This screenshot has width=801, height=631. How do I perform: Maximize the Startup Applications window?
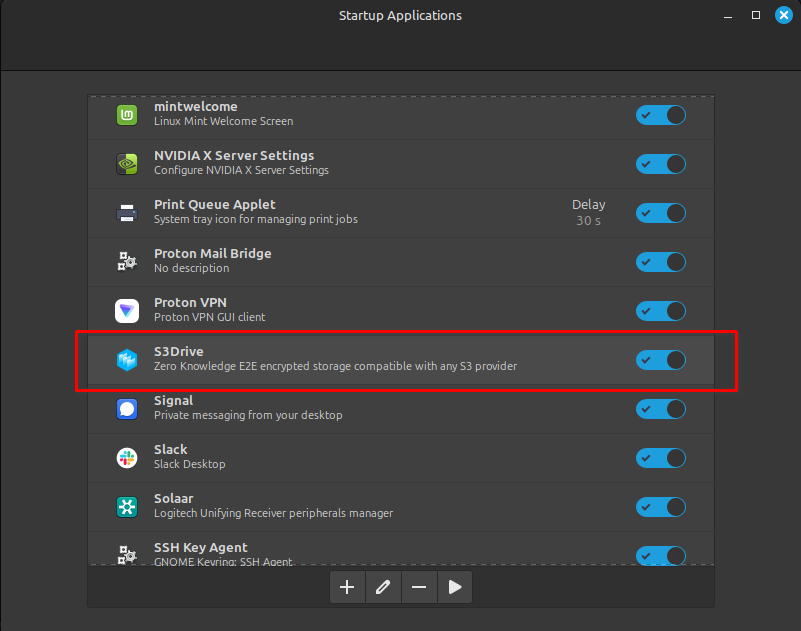(x=756, y=15)
